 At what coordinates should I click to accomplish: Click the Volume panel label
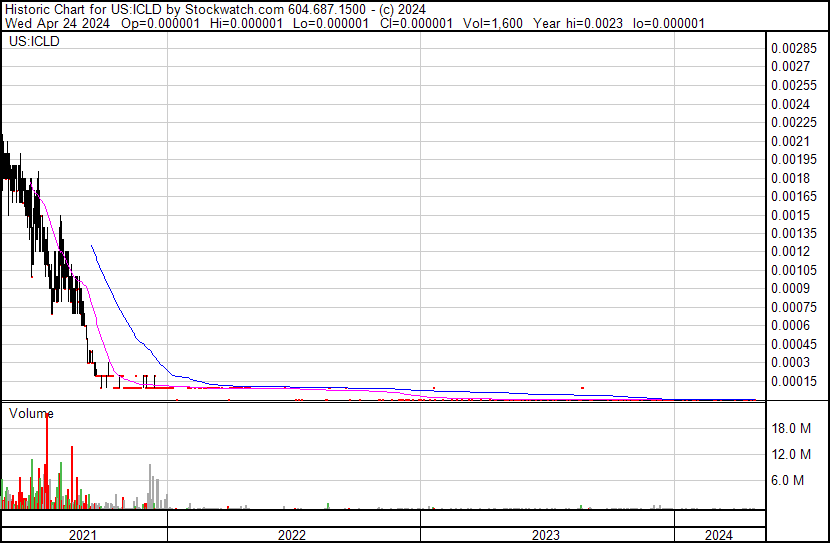click(x=31, y=413)
